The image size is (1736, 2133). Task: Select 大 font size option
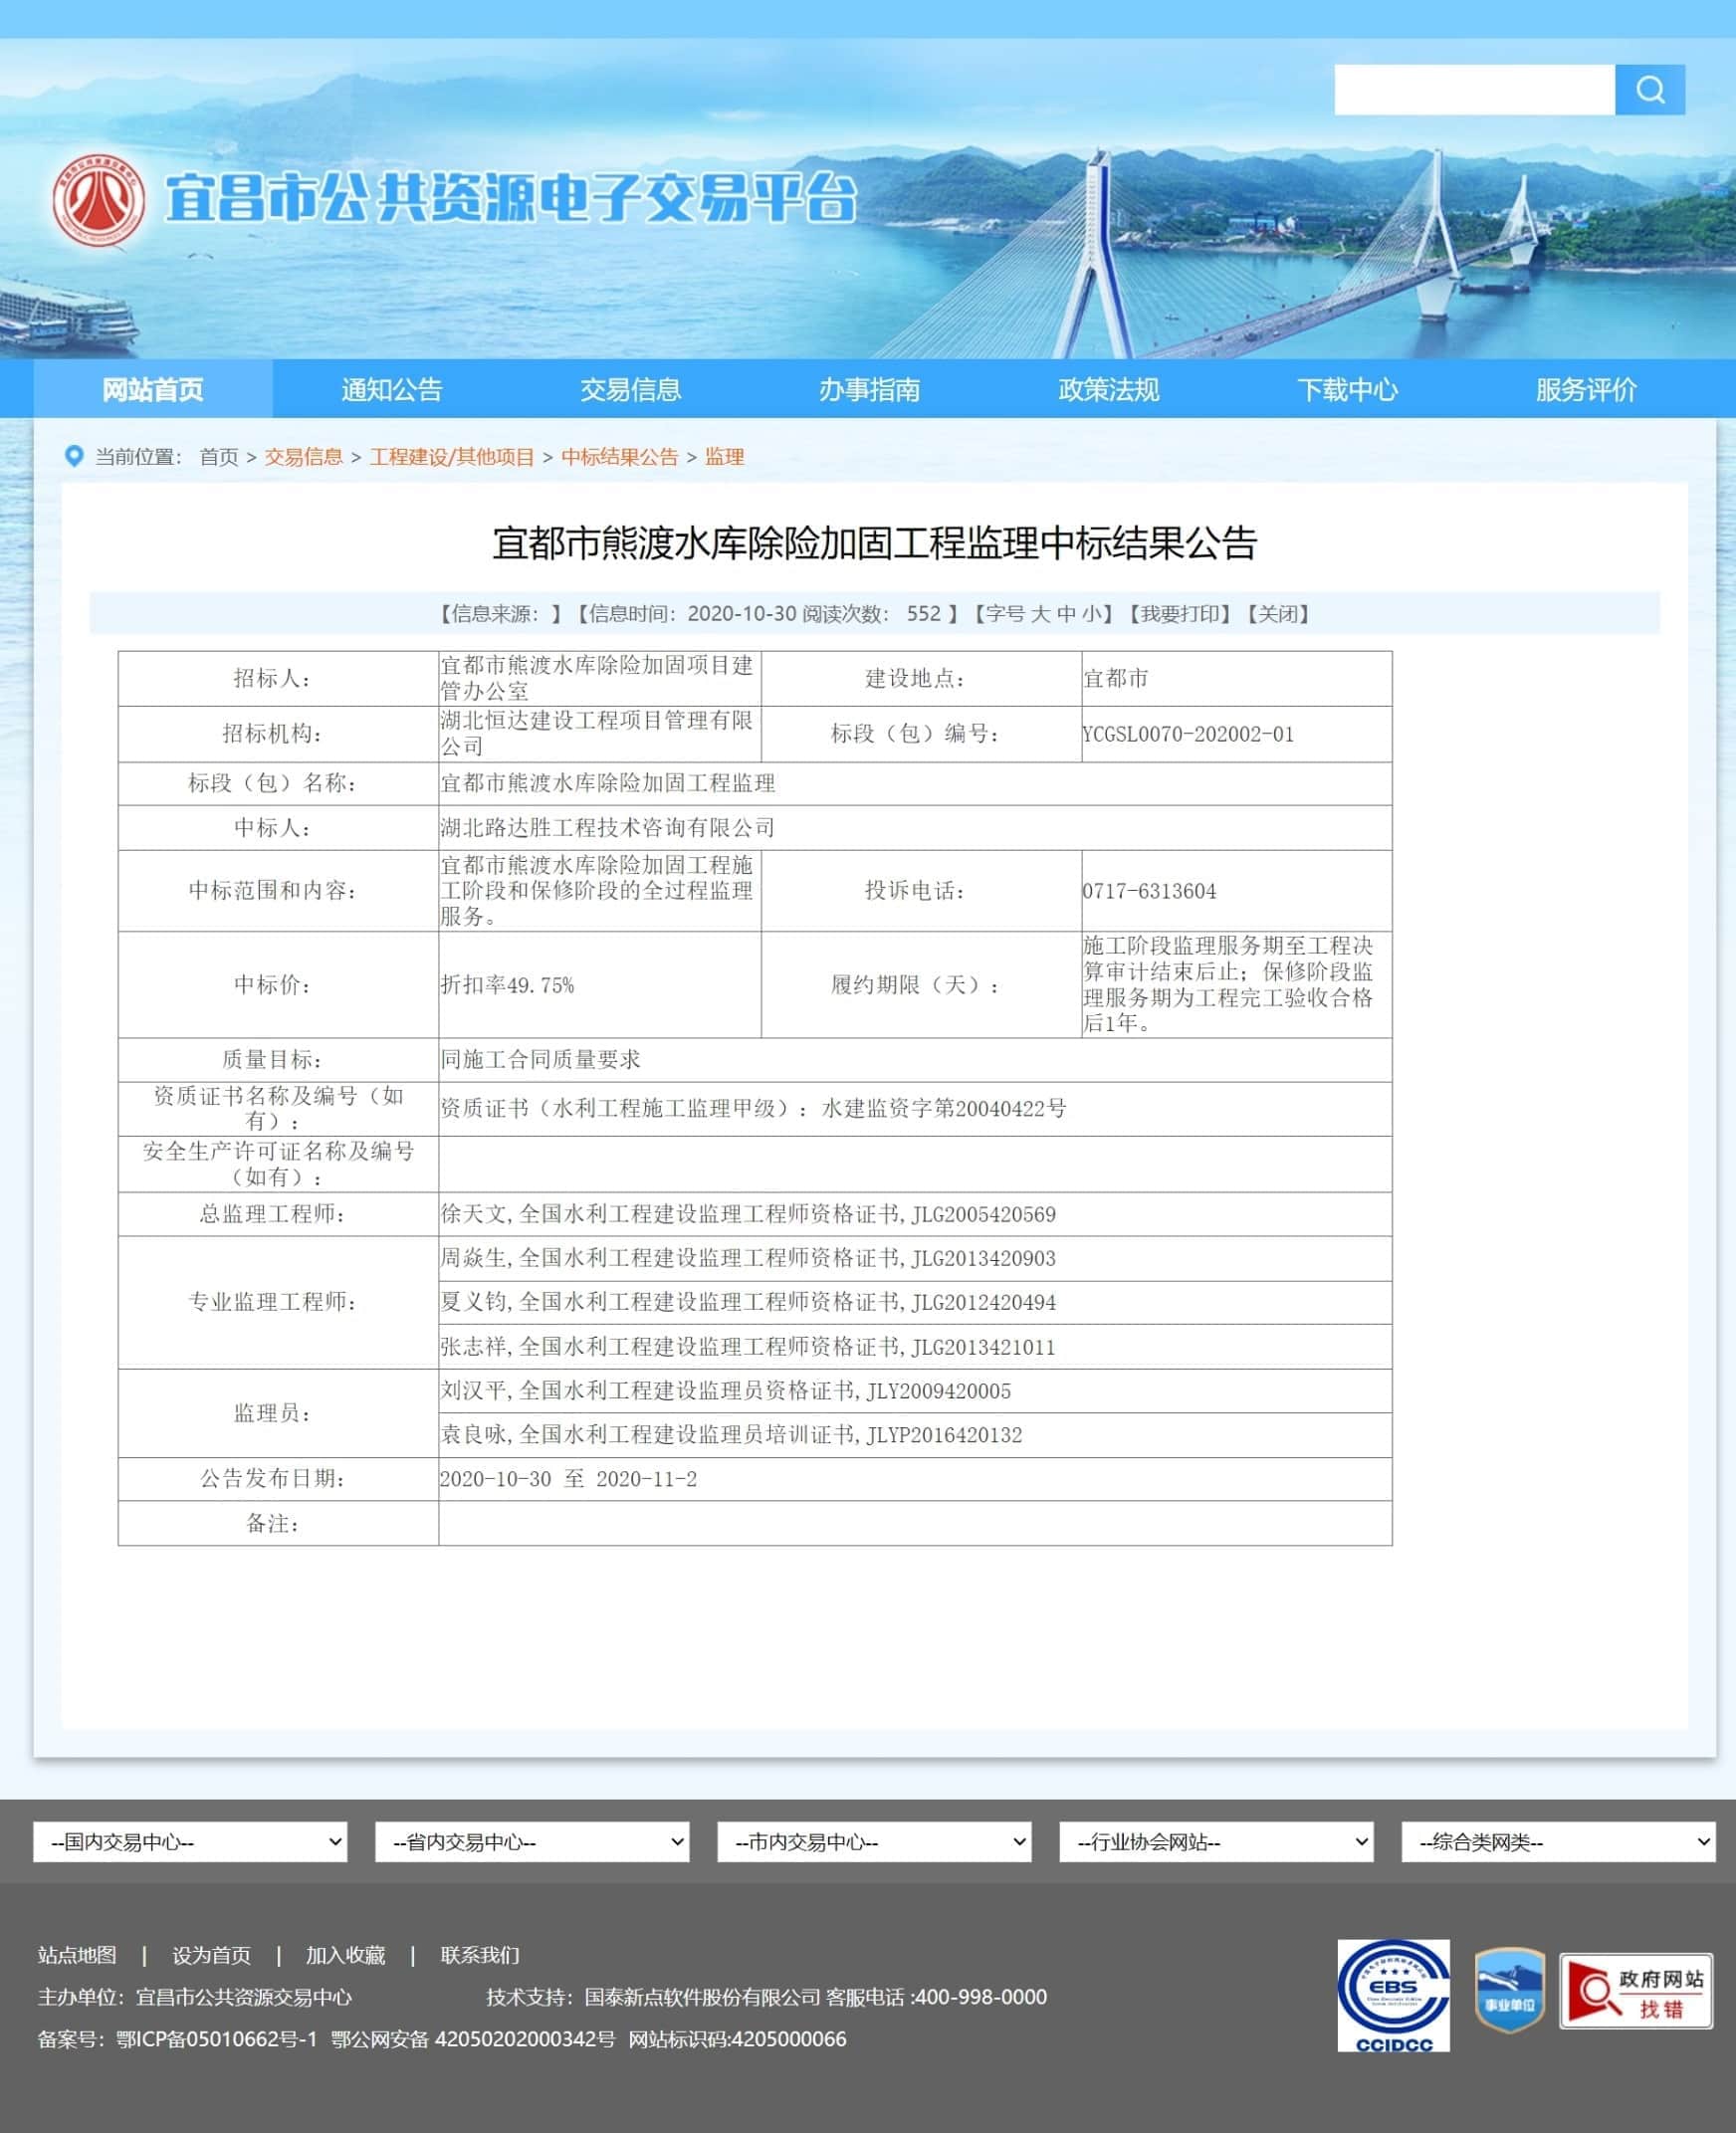pos(1040,614)
